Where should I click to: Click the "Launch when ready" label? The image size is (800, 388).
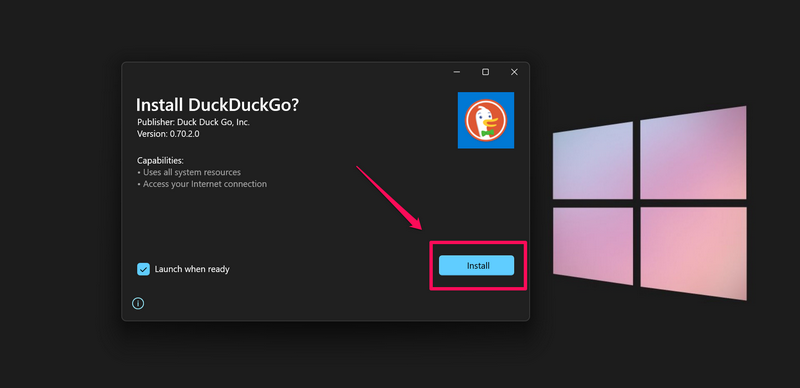click(192, 269)
